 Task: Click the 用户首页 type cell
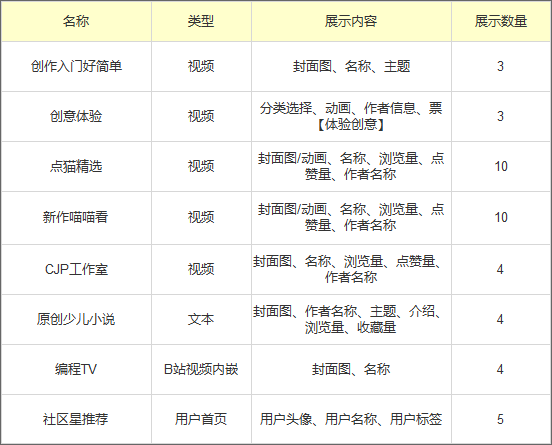201,419
